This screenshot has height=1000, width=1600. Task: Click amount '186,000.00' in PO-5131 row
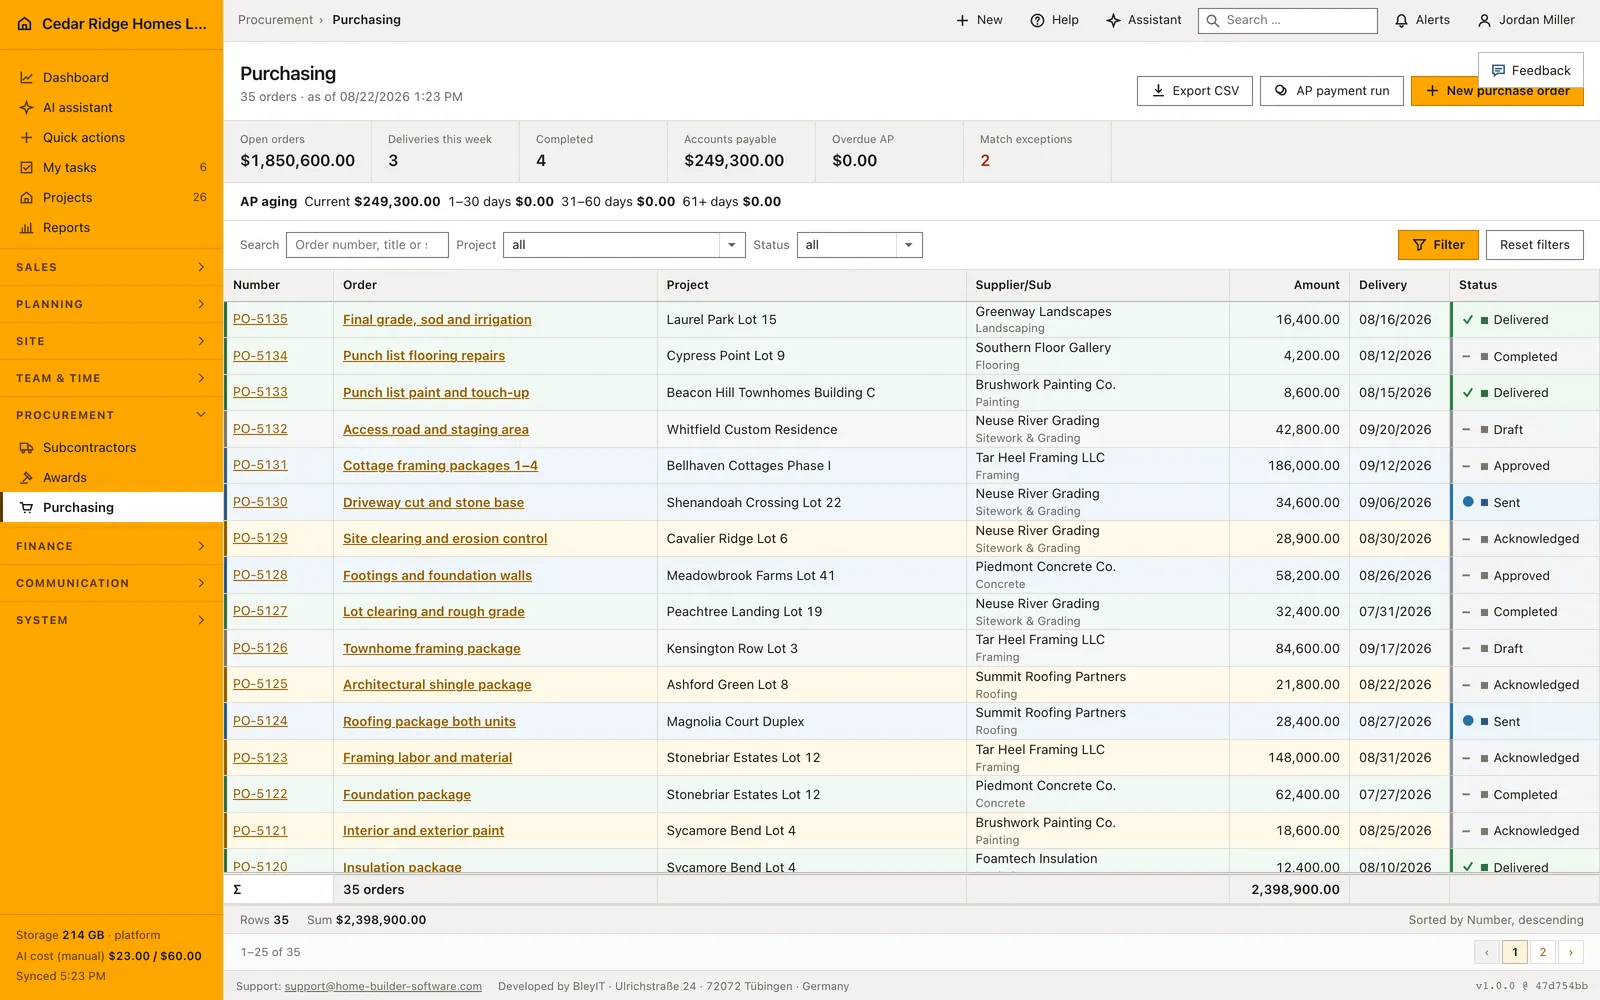(x=1304, y=466)
